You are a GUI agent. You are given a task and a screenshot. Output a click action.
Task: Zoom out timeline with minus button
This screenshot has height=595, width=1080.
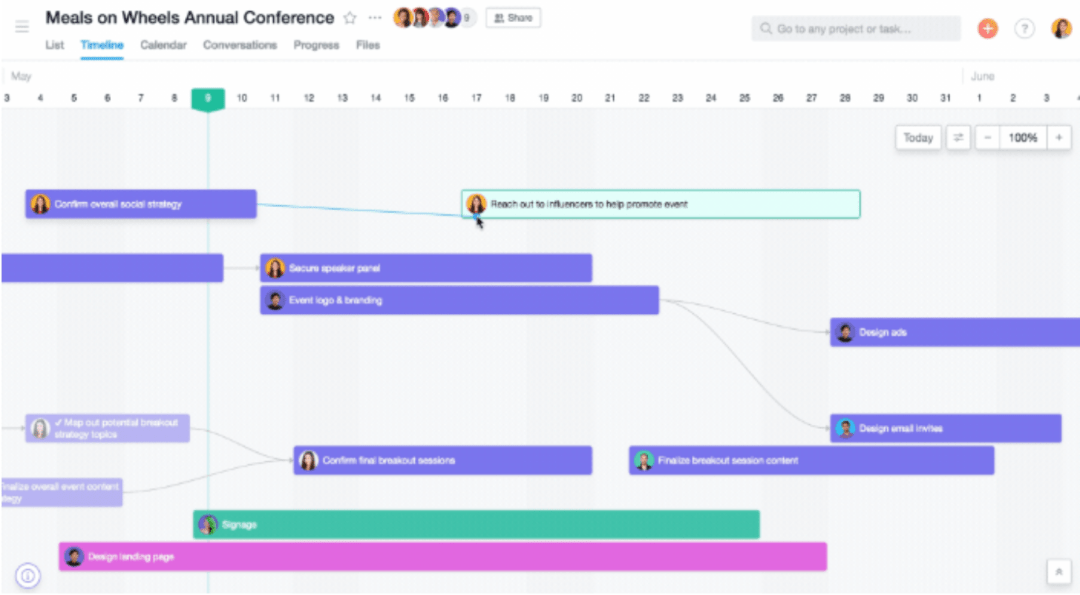coord(987,138)
